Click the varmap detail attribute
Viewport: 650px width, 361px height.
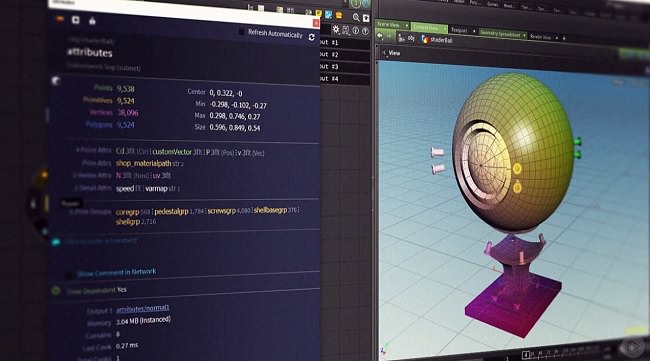pos(156,189)
